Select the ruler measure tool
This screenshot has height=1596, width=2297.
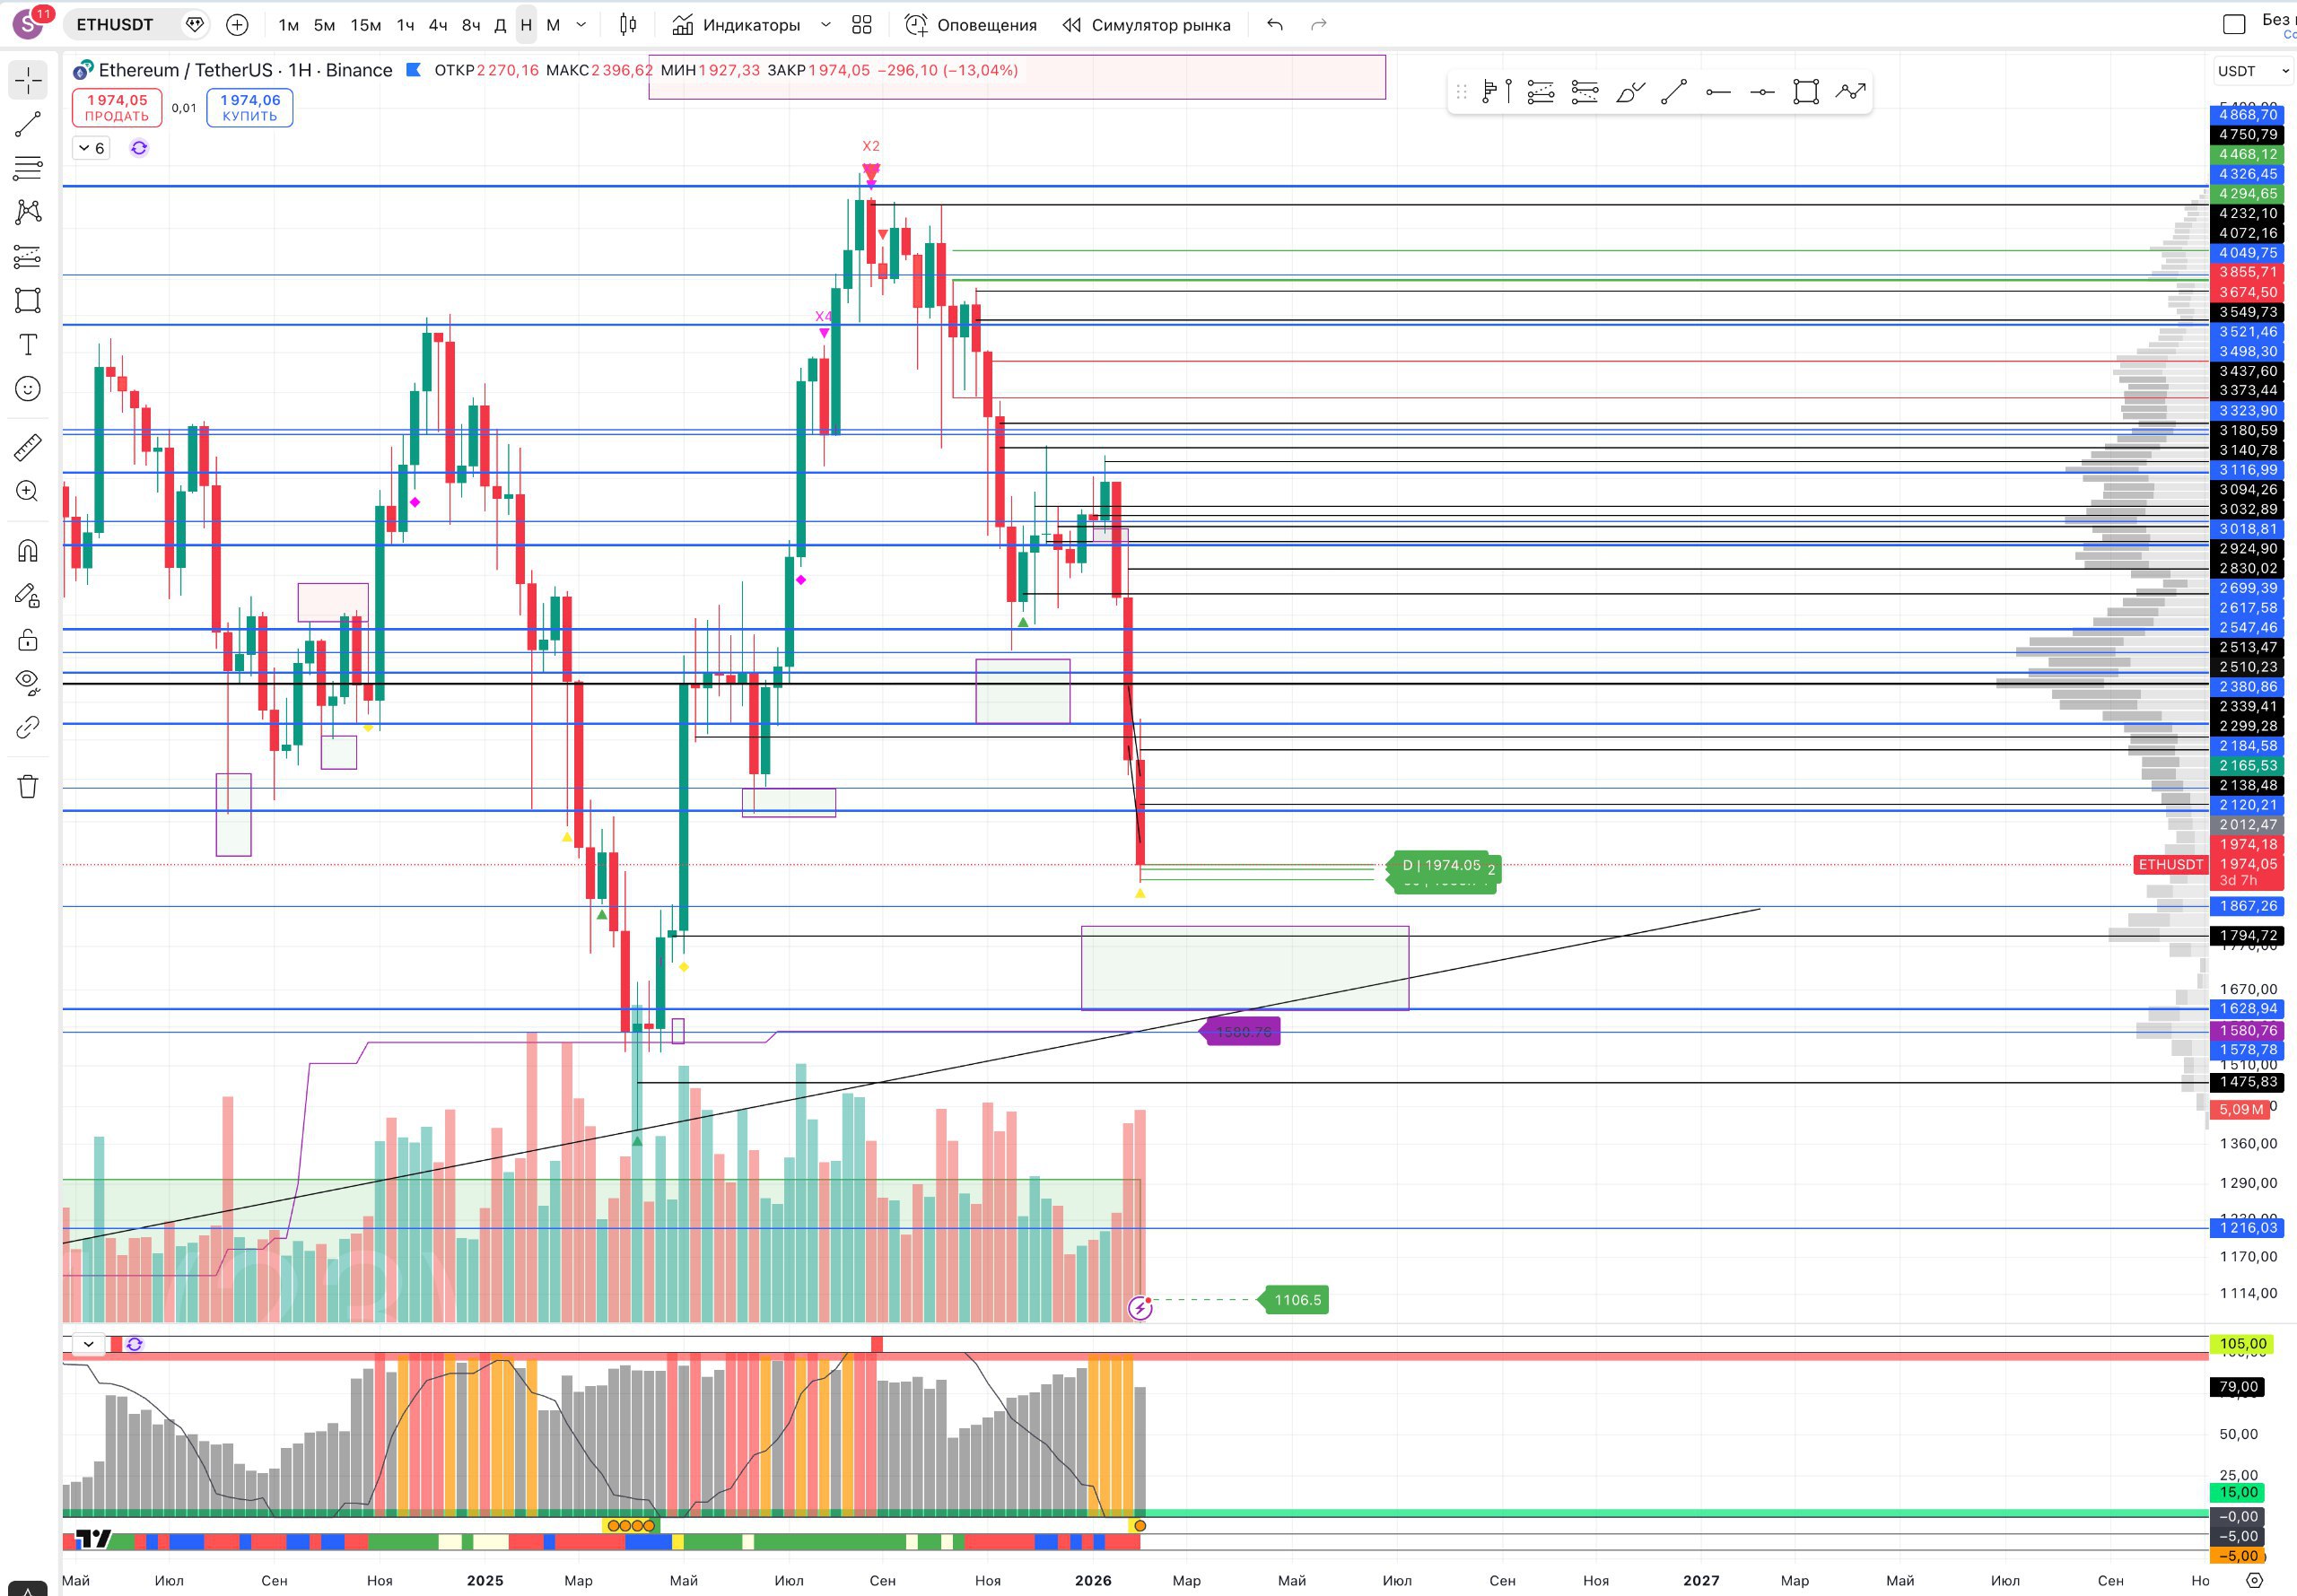28,447
